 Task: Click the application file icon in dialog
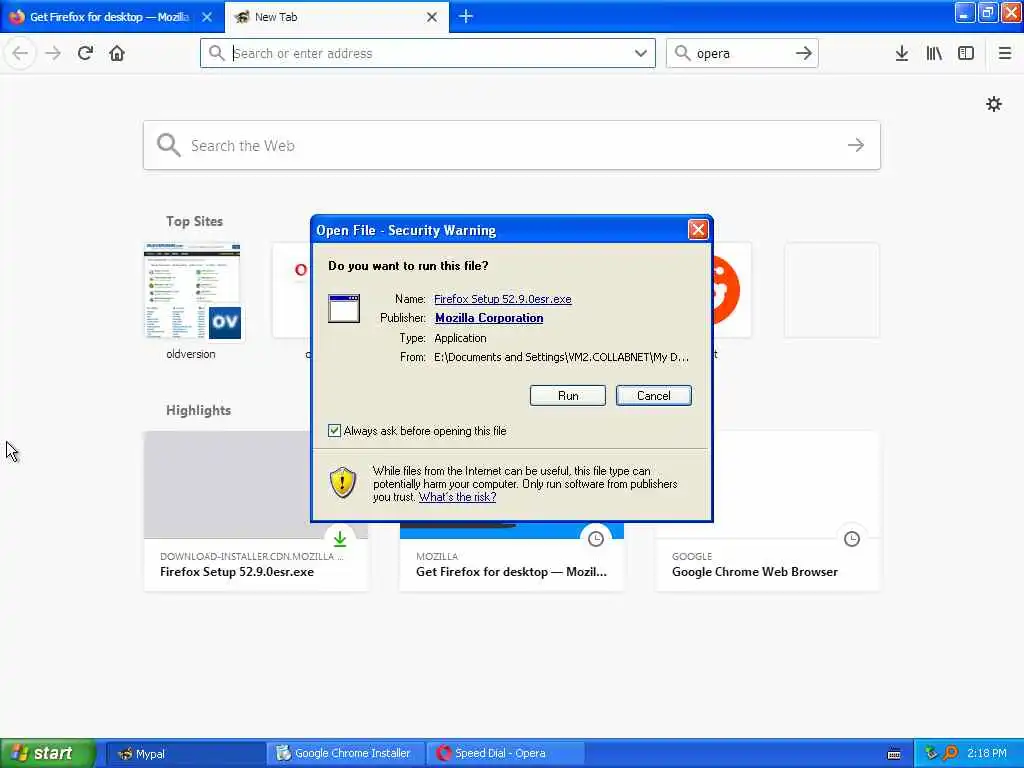pyautogui.click(x=344, y=309)
